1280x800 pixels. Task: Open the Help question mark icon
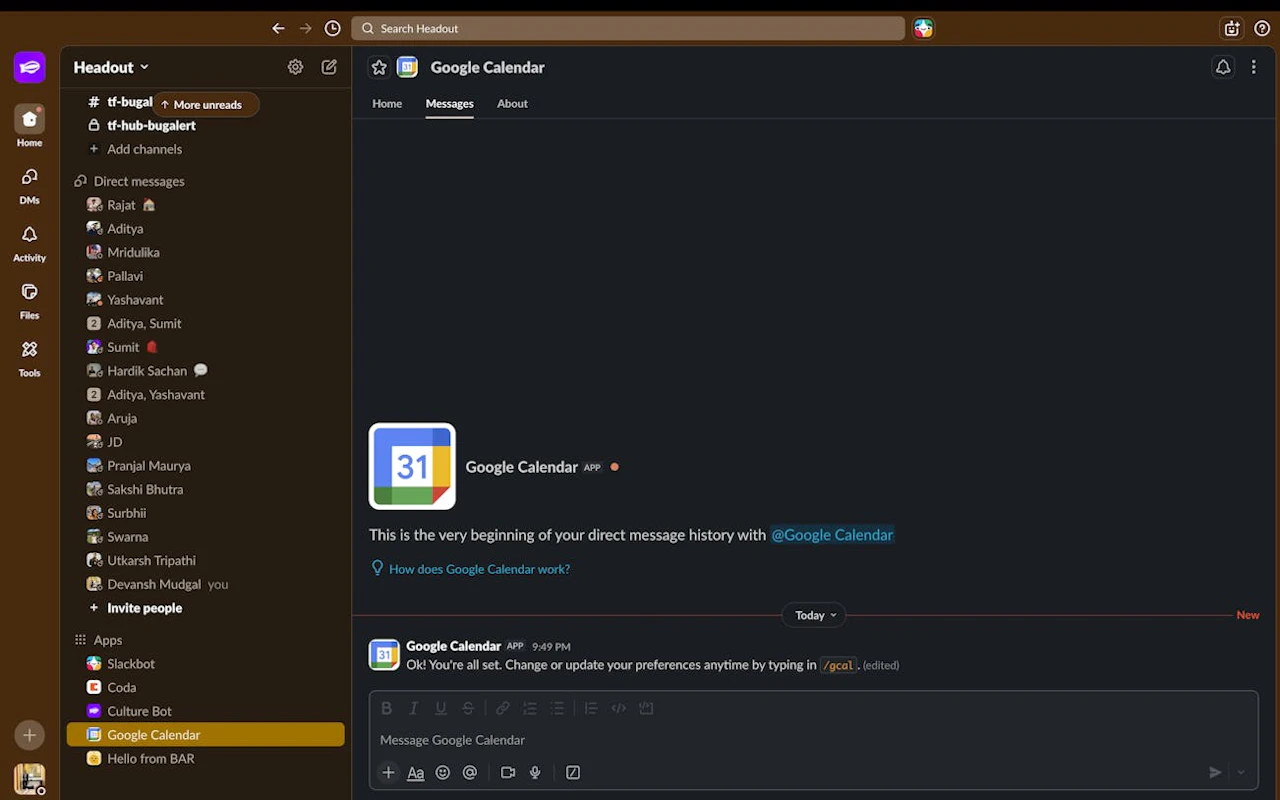coord(1262,28)
